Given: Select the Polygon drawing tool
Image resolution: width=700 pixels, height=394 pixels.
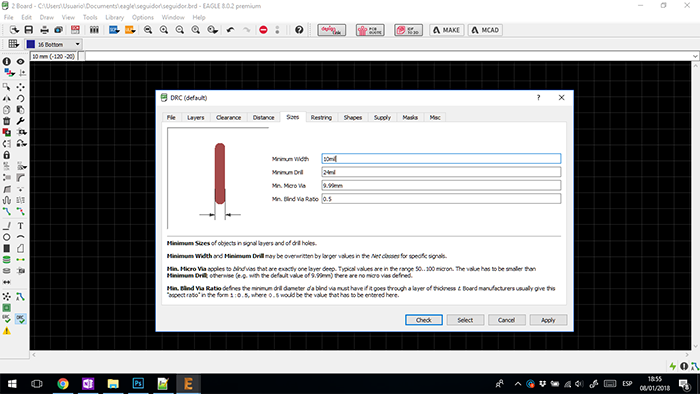Looking at the screenshot, I should pyautogui.click(x=21, y=249).
